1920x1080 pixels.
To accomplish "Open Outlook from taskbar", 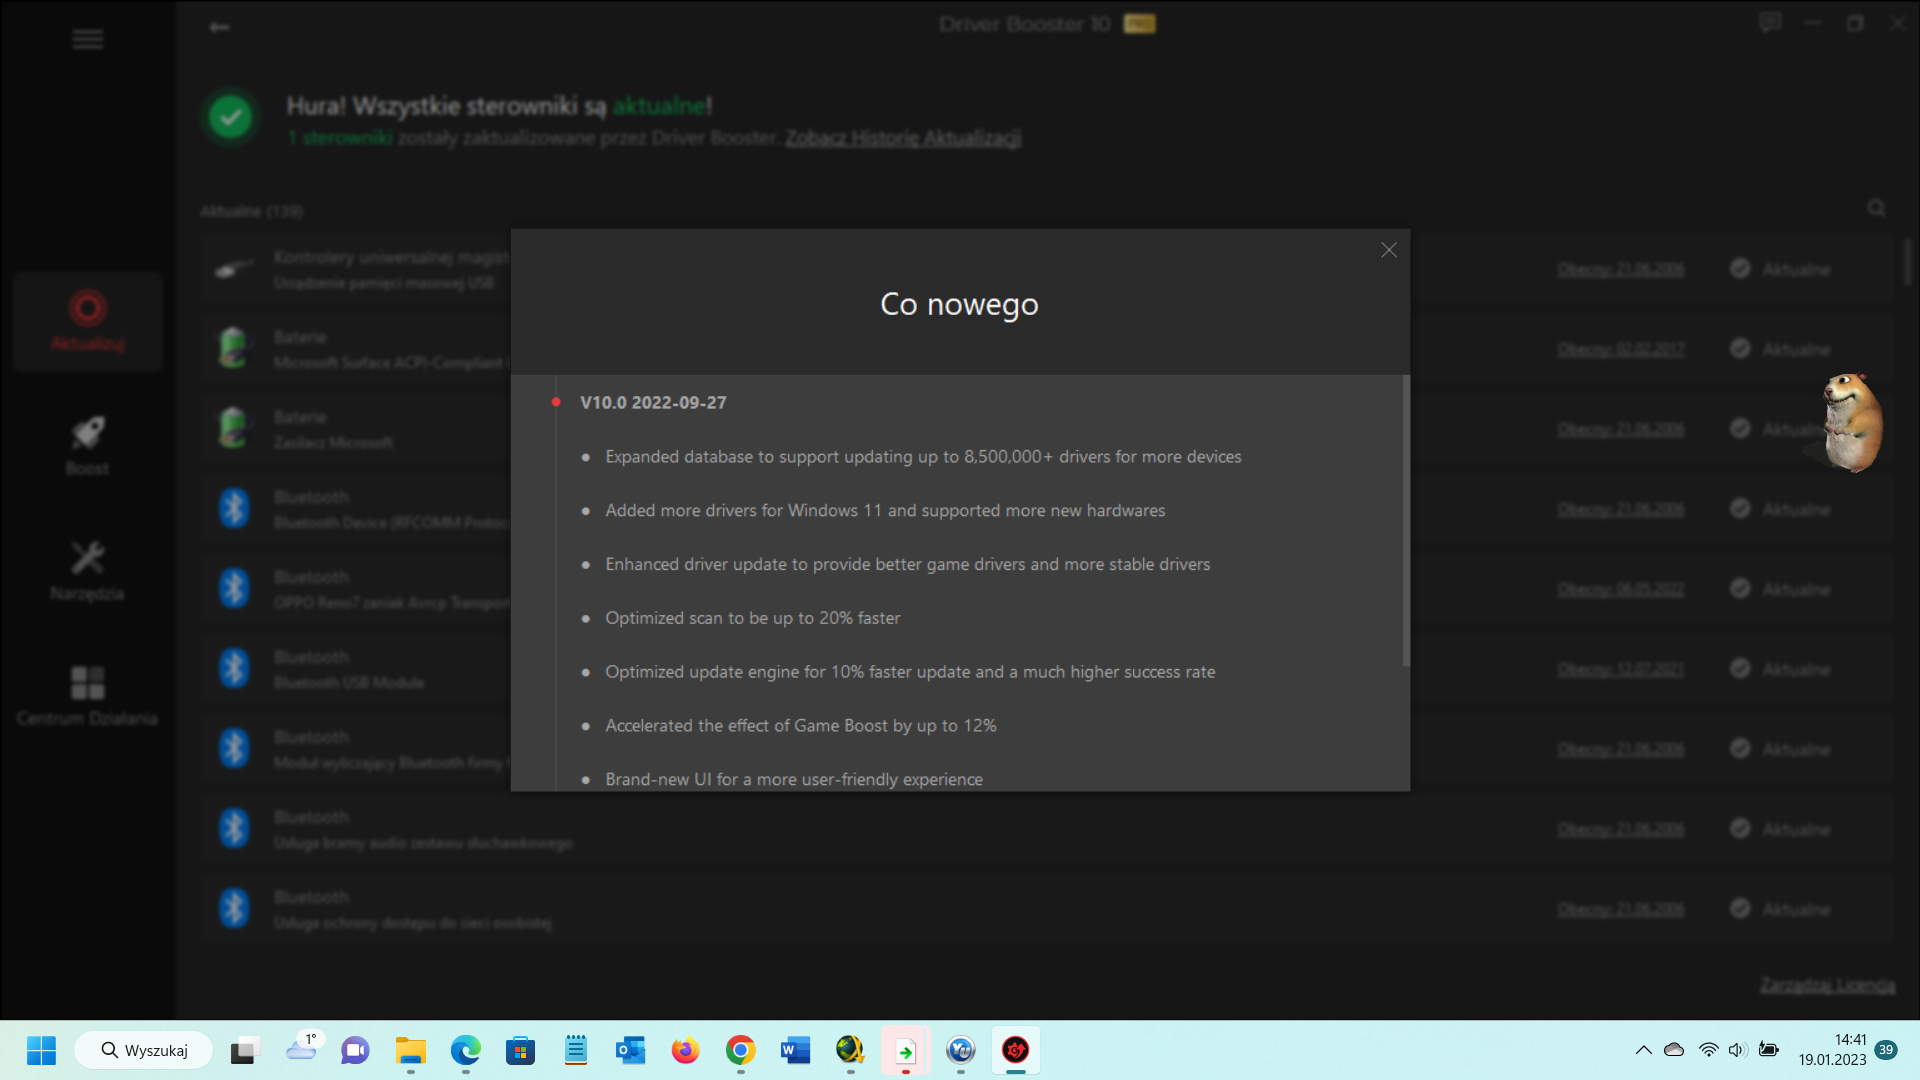I will point(630,1051).
